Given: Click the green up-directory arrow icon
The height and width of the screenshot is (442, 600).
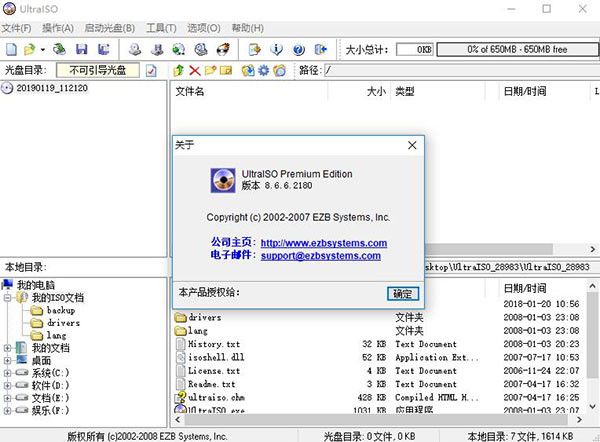Looking at the screenshot, I should click(178, 70).
